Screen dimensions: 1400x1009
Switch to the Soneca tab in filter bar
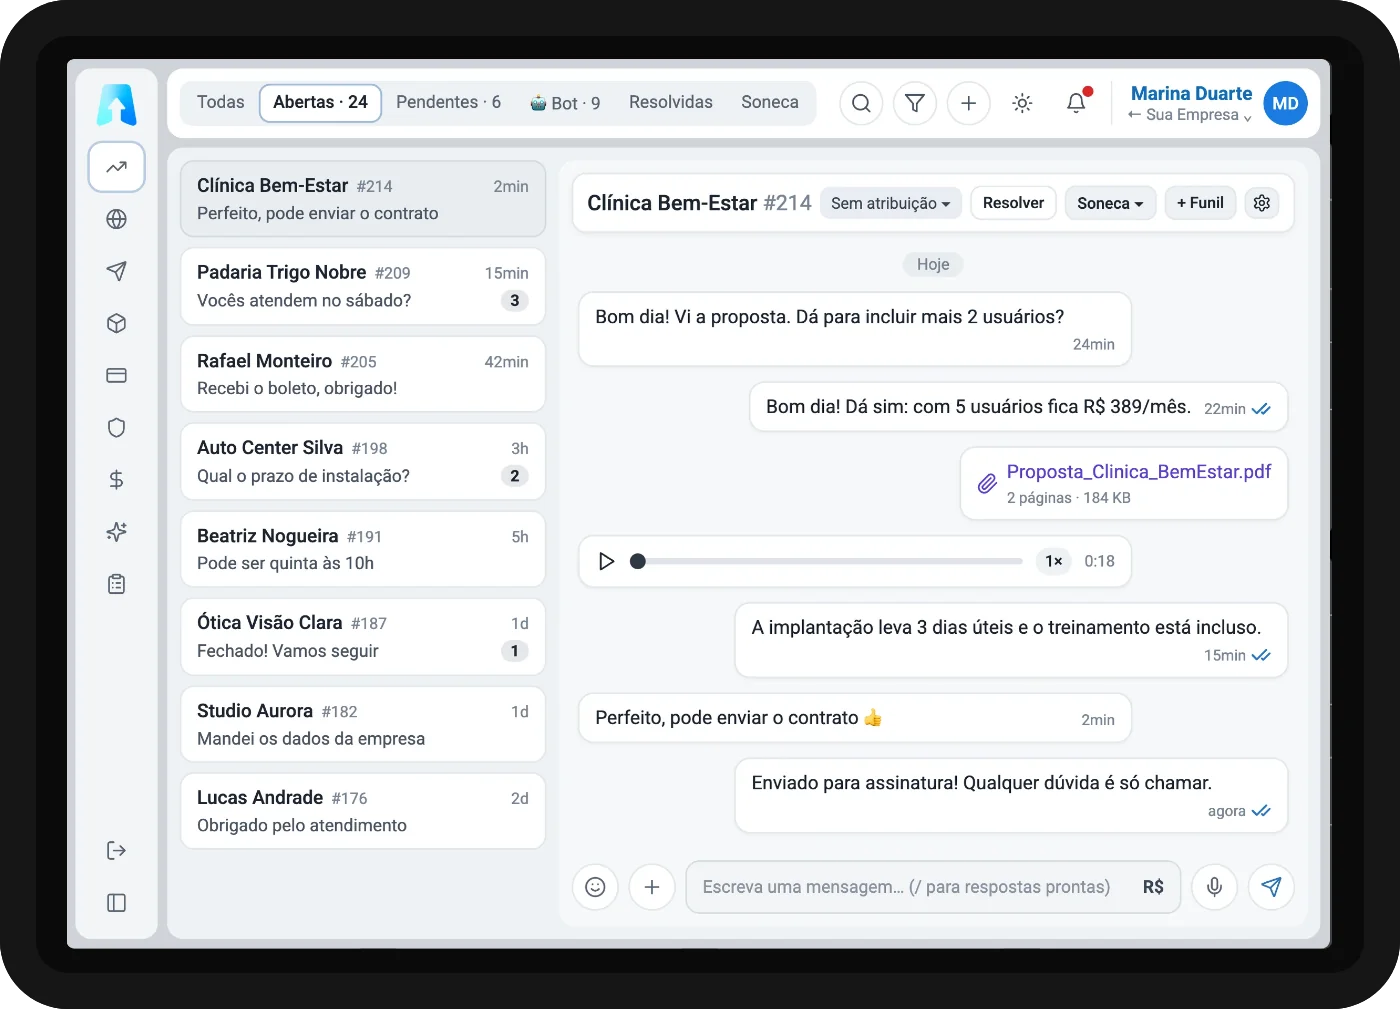click(770, 102)
